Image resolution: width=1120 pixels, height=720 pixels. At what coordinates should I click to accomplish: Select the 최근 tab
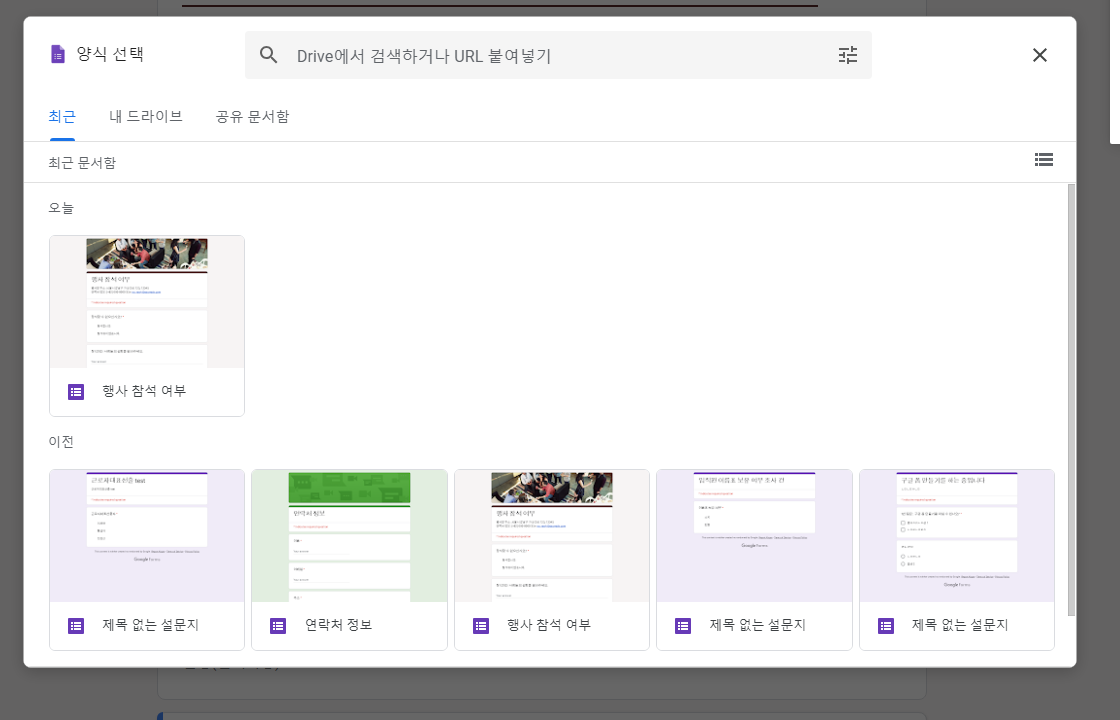(x=62, y=116)
